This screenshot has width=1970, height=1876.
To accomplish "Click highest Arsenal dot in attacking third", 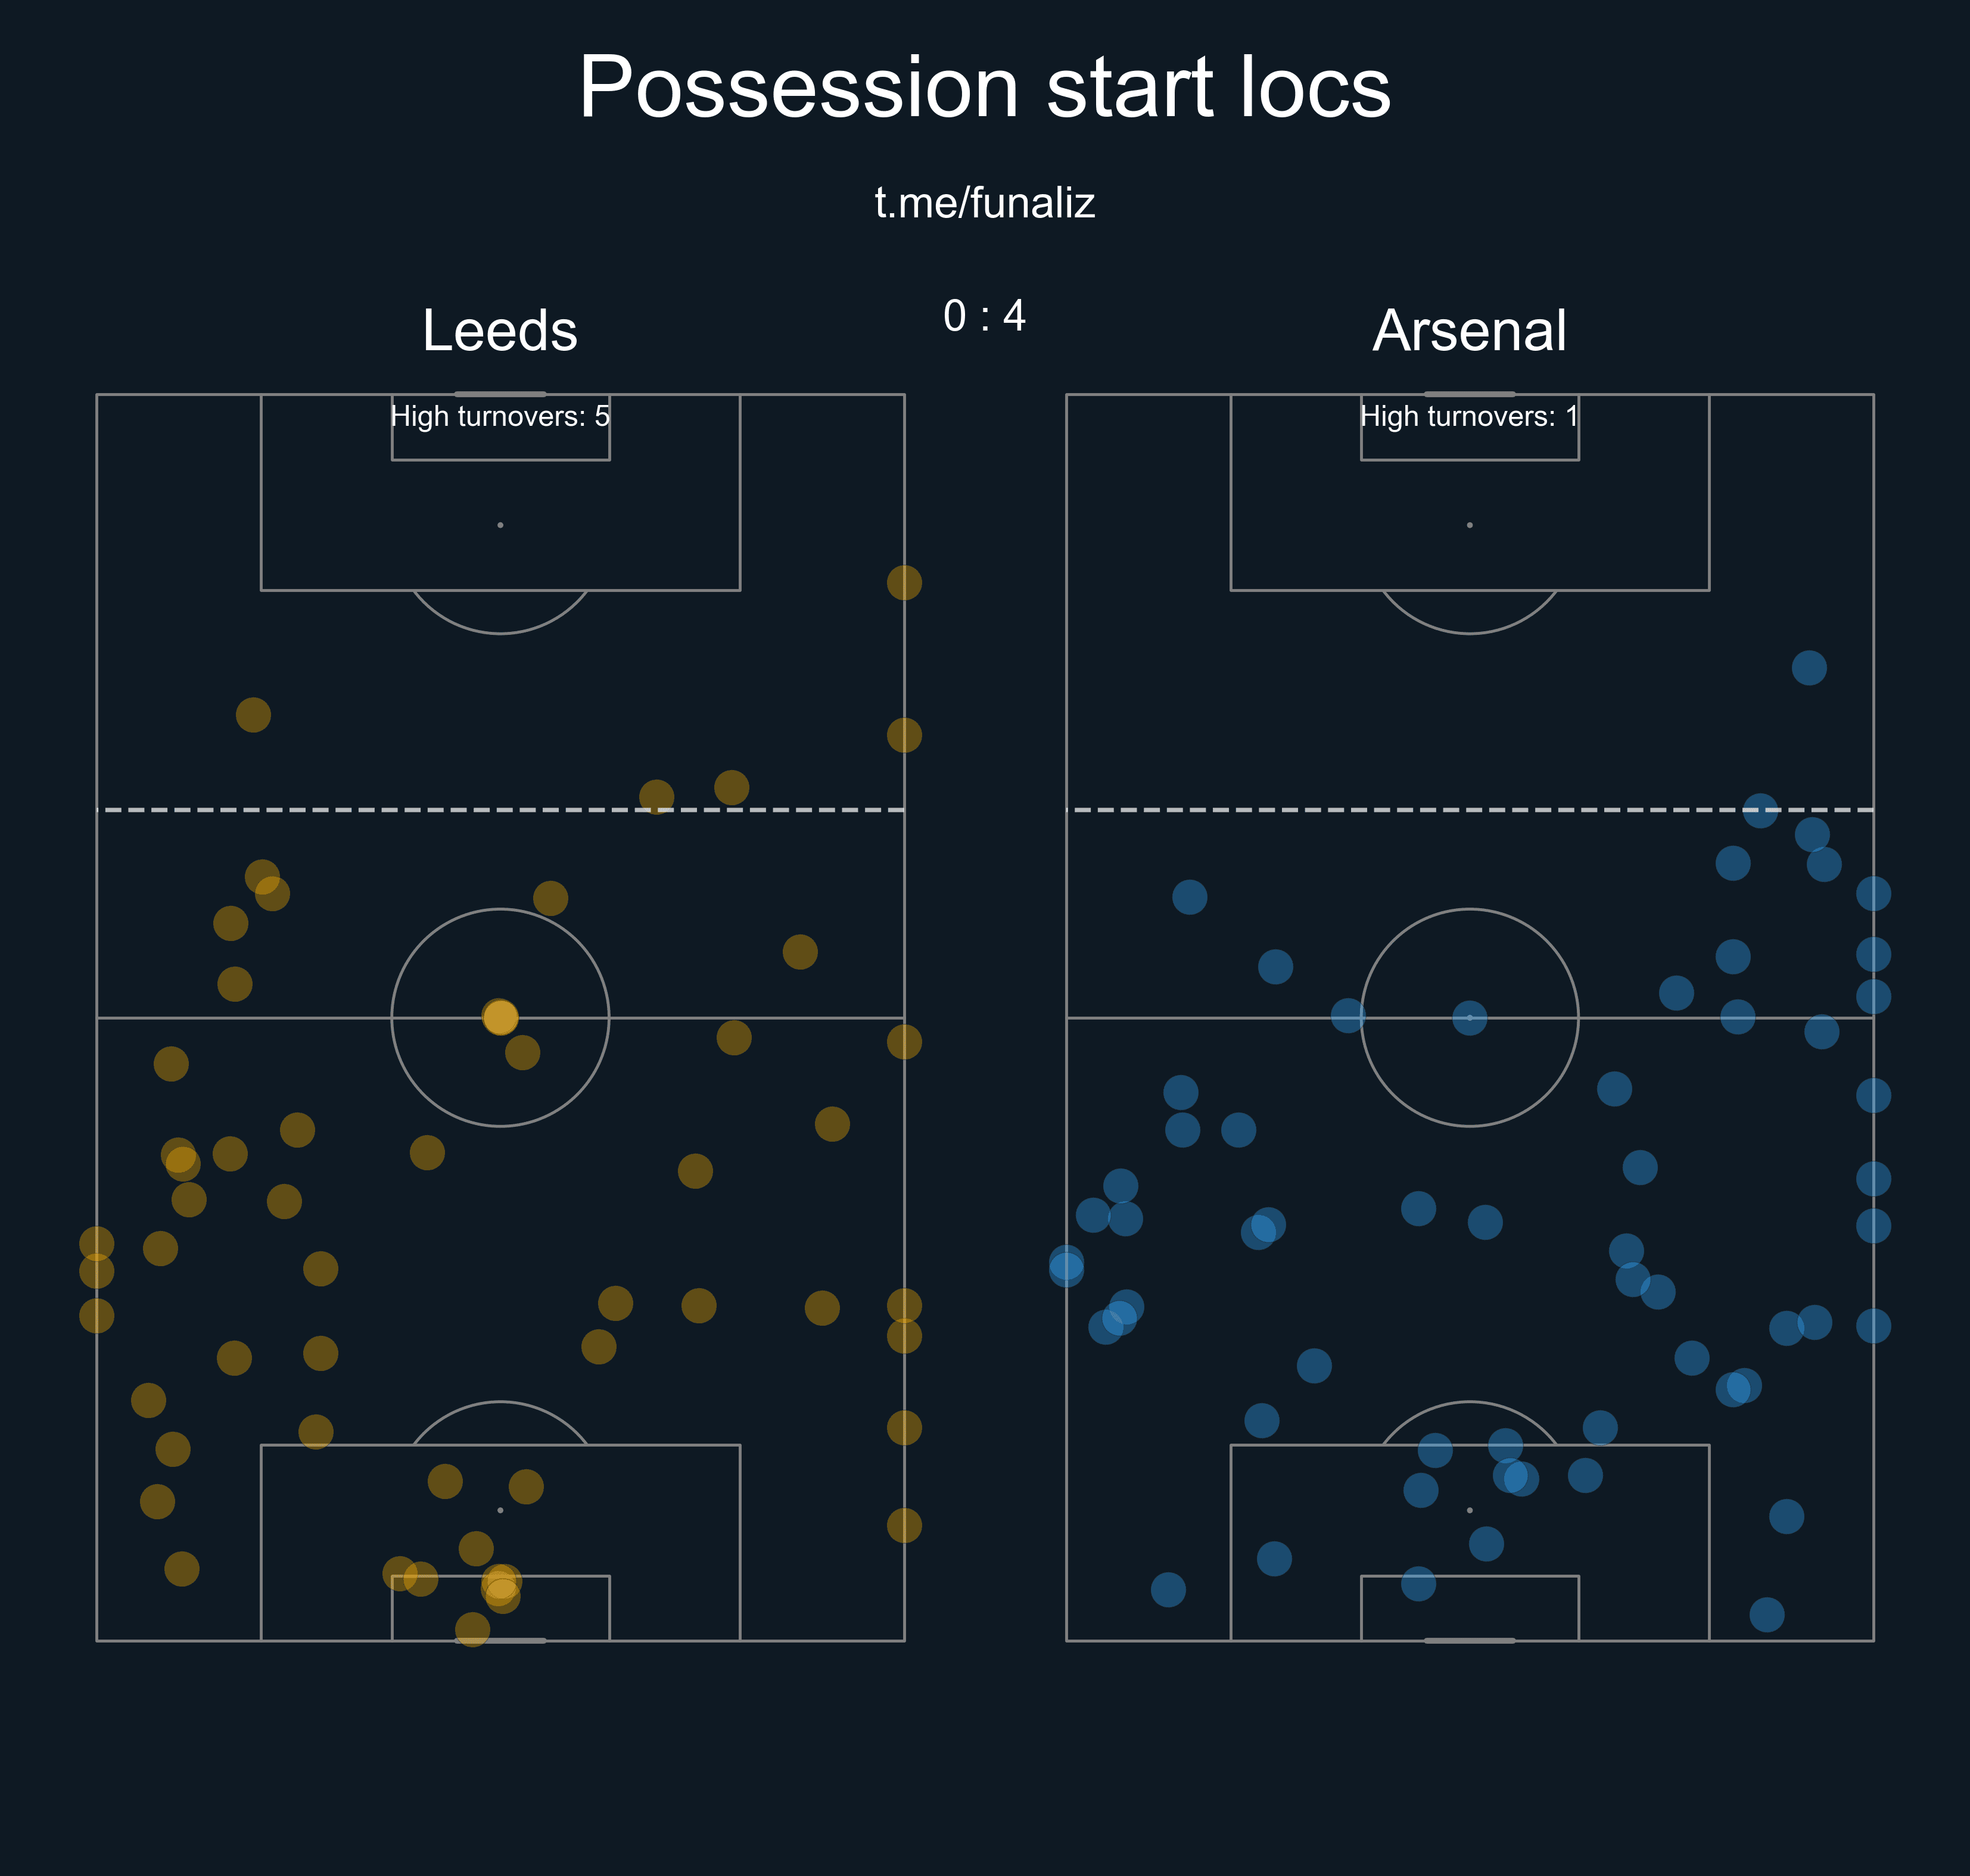I will 1808,667.
